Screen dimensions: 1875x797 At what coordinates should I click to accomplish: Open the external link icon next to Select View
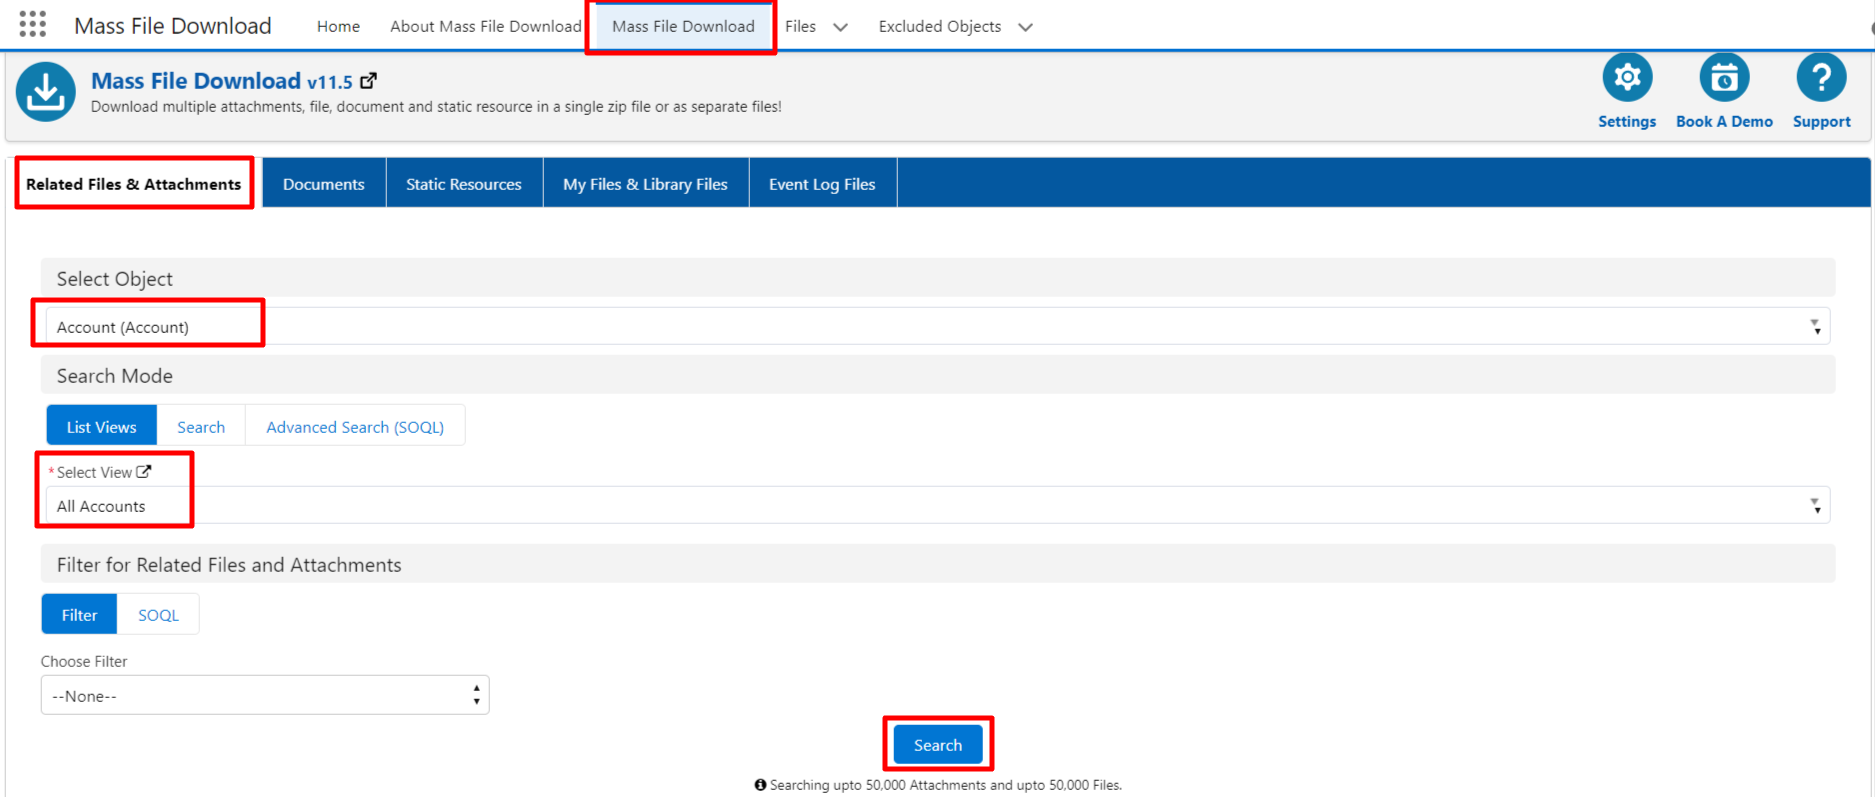pos(144,471)
